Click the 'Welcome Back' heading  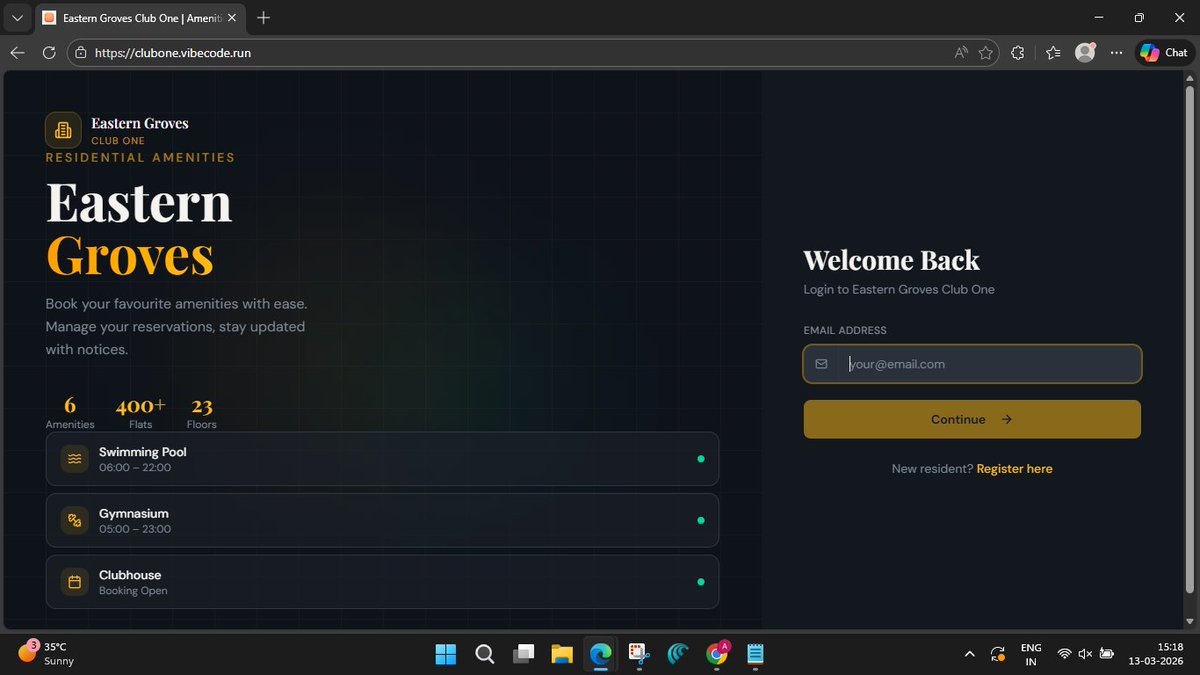pyautogui.click(x=892, y=261)
